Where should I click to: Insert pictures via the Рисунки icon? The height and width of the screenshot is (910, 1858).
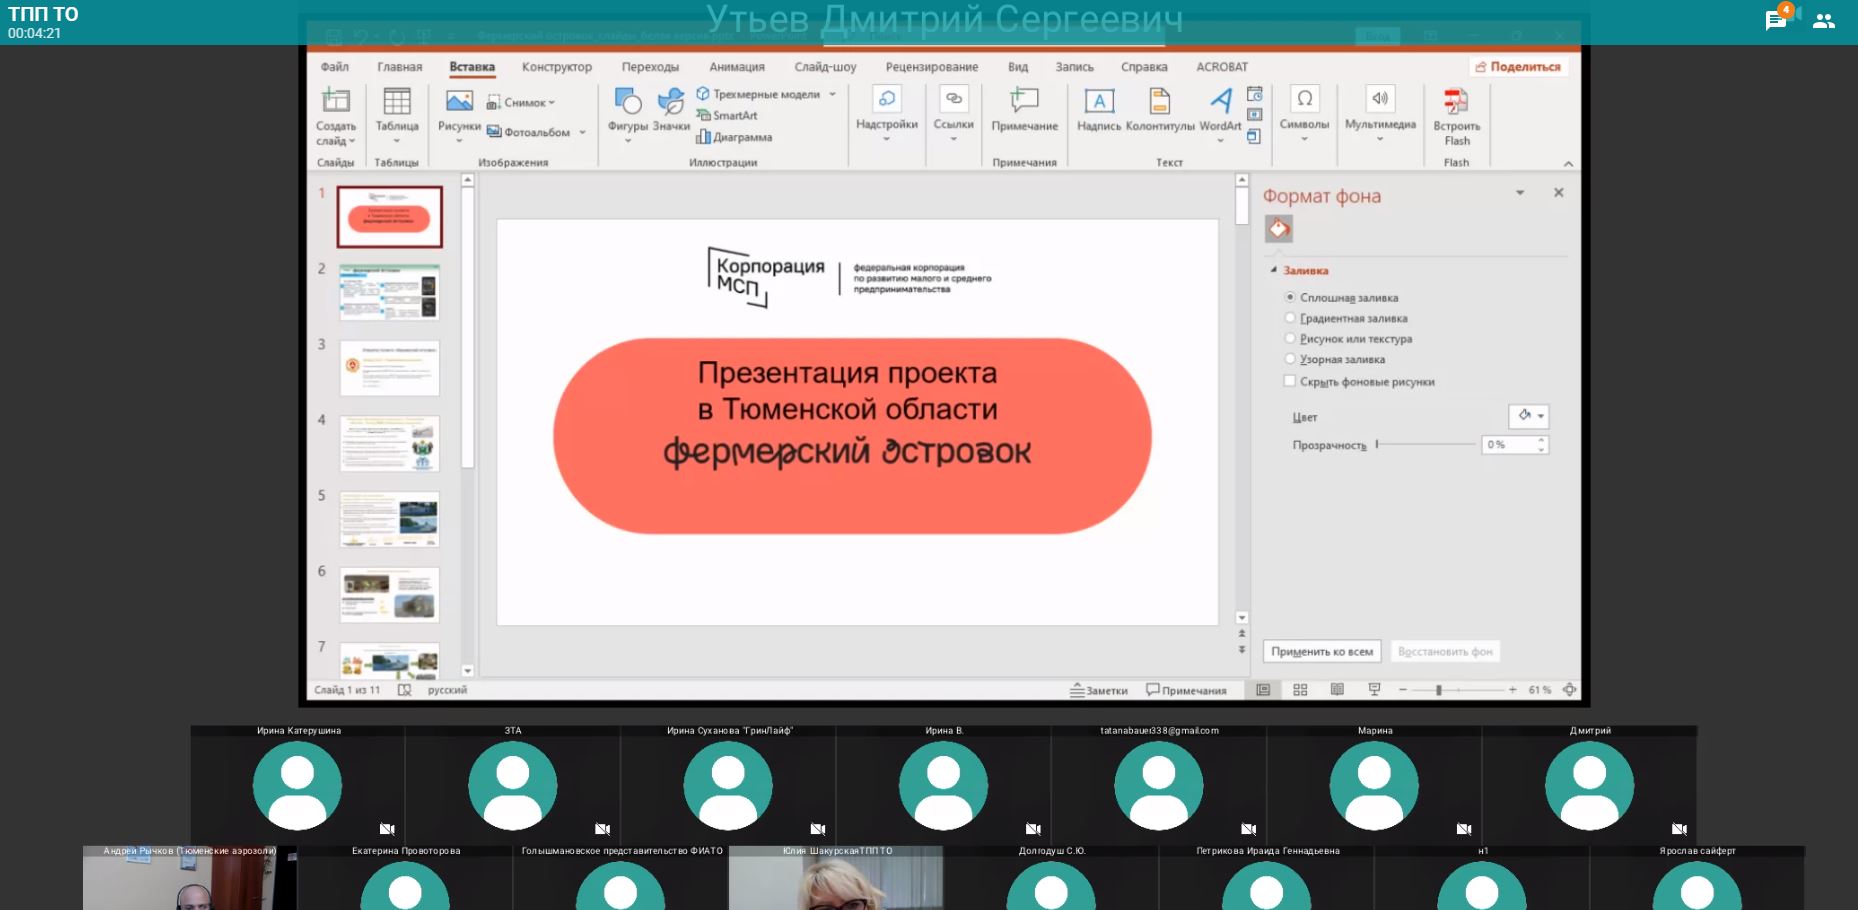point(459,100)
